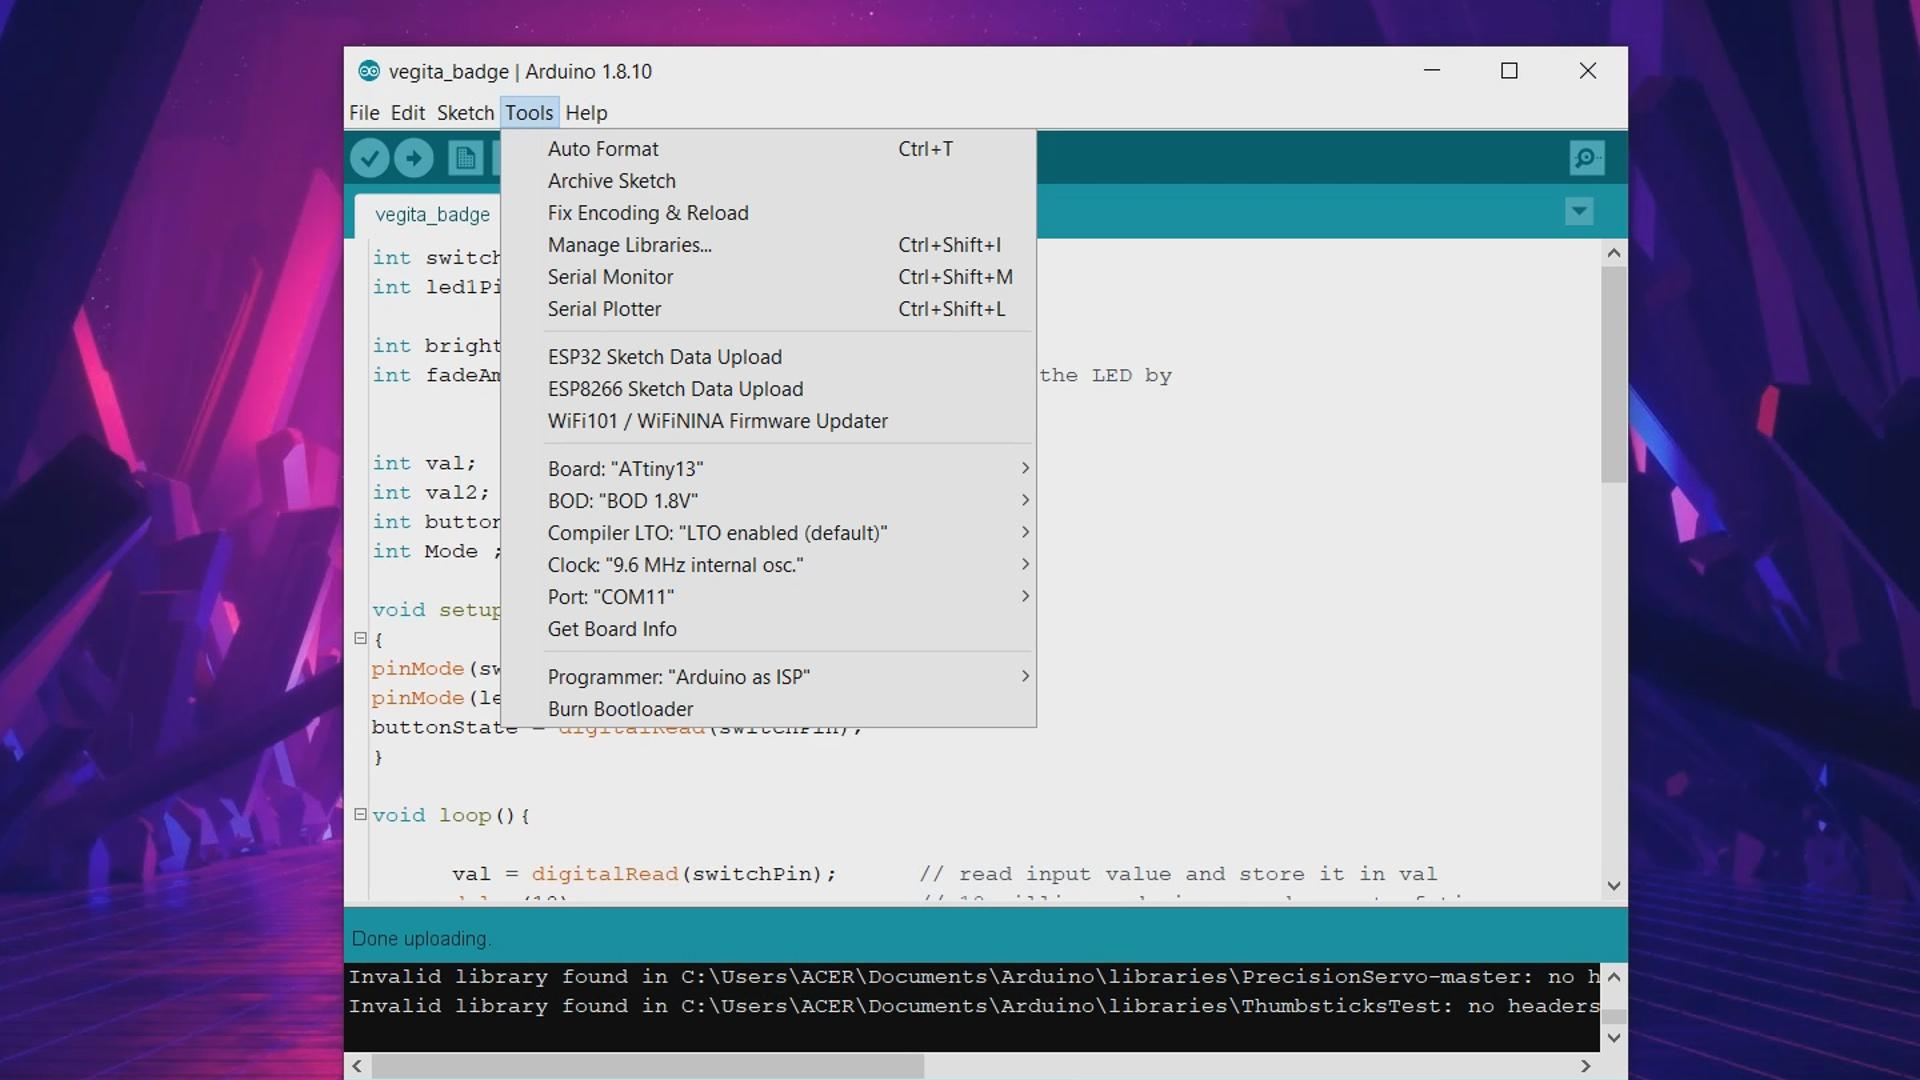Image resolution: width=1920 pixels, height=1080 pixels.
Task: Click the console horizontal scrollbar thumb
Action: pos(648,1066)
